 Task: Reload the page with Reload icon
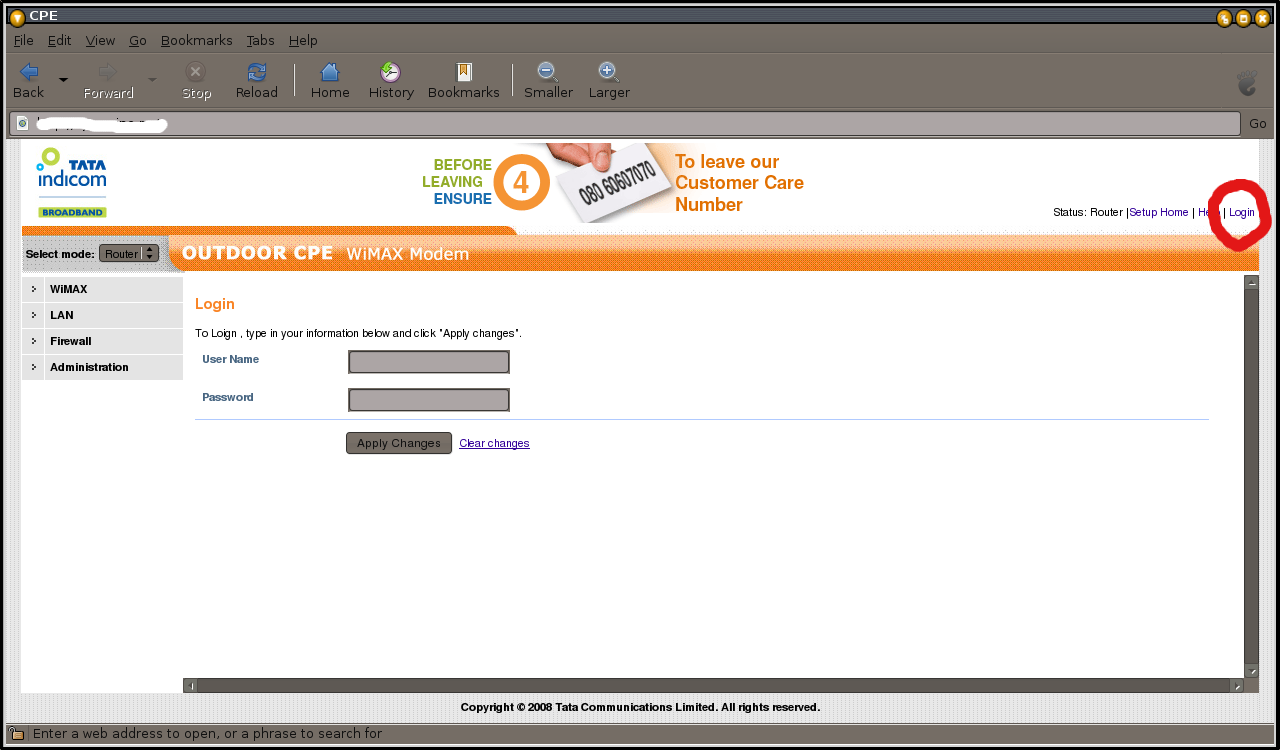pos(257,72)
